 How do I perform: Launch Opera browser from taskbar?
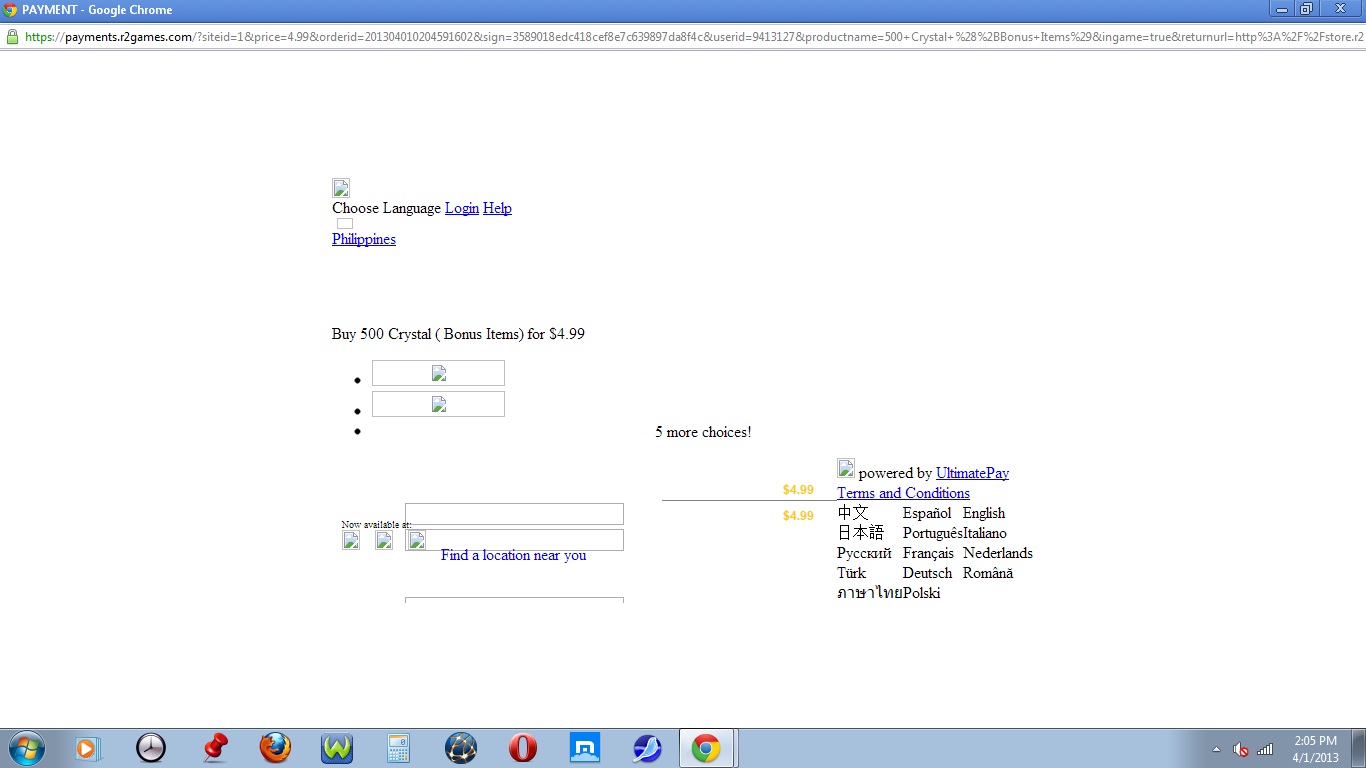tap(522, 748)
